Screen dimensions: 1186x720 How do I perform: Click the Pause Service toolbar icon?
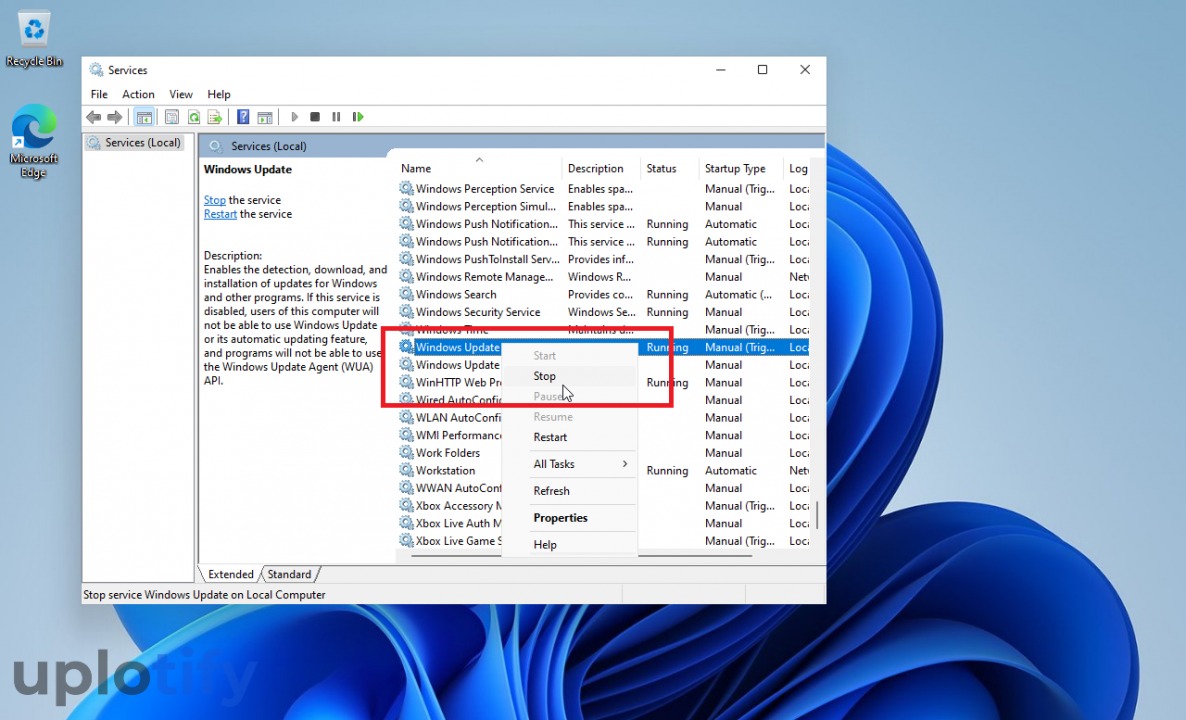pos(337,117)
